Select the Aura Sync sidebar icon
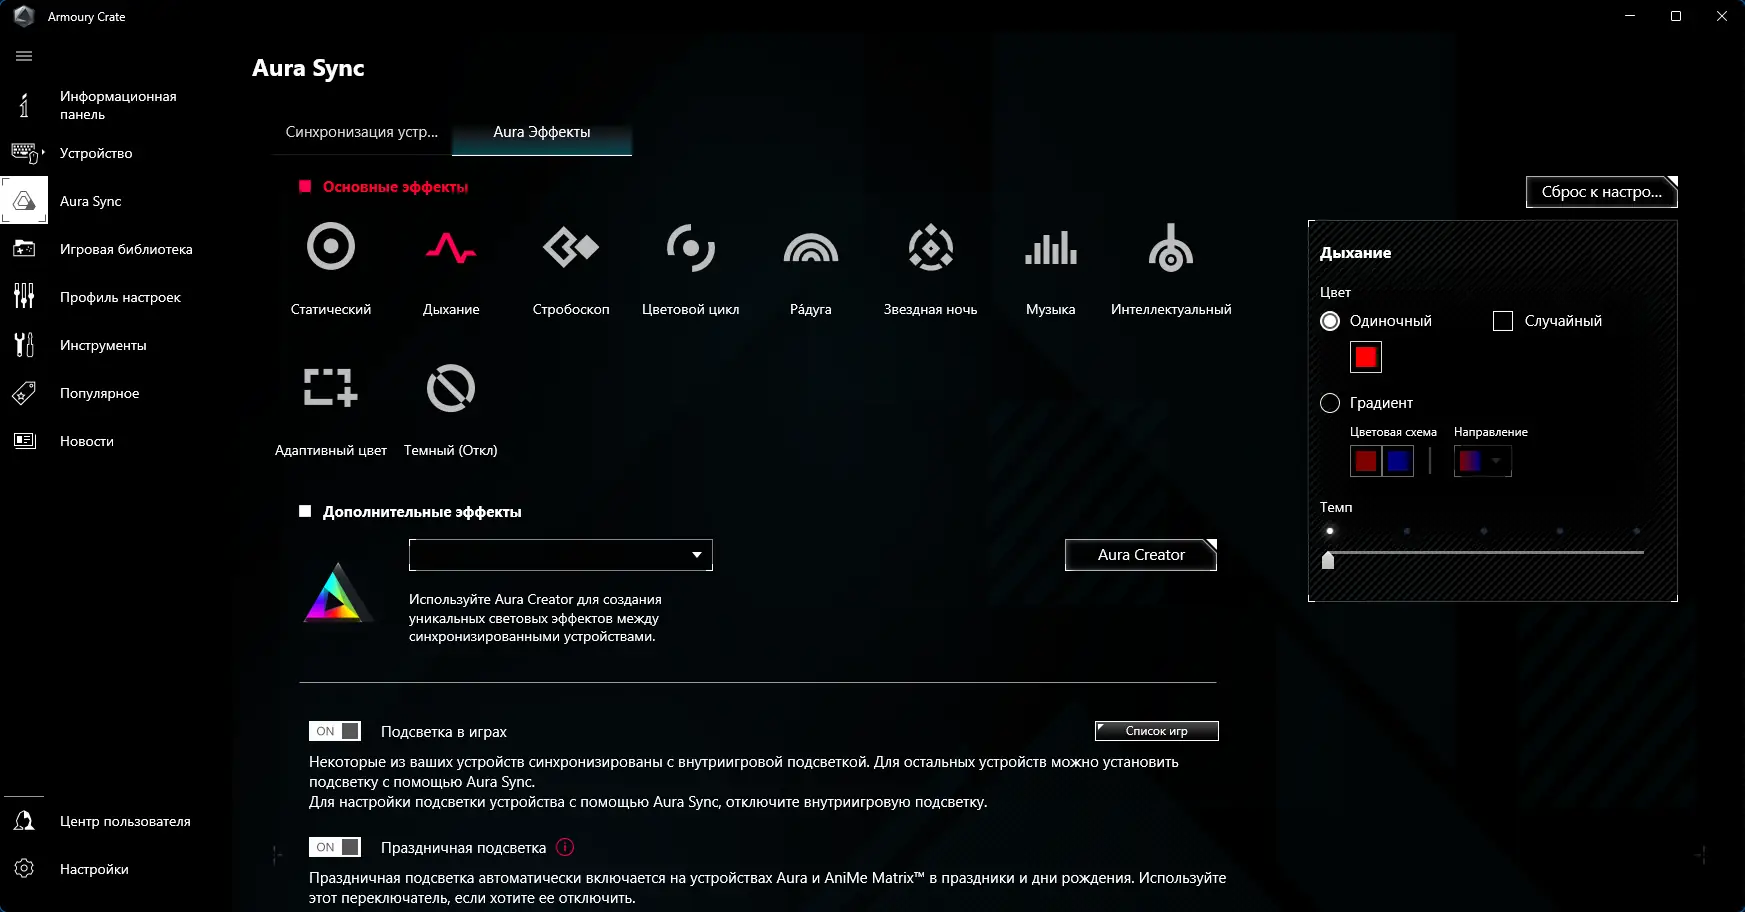The image size is (1745, 912). coord(24,201)
